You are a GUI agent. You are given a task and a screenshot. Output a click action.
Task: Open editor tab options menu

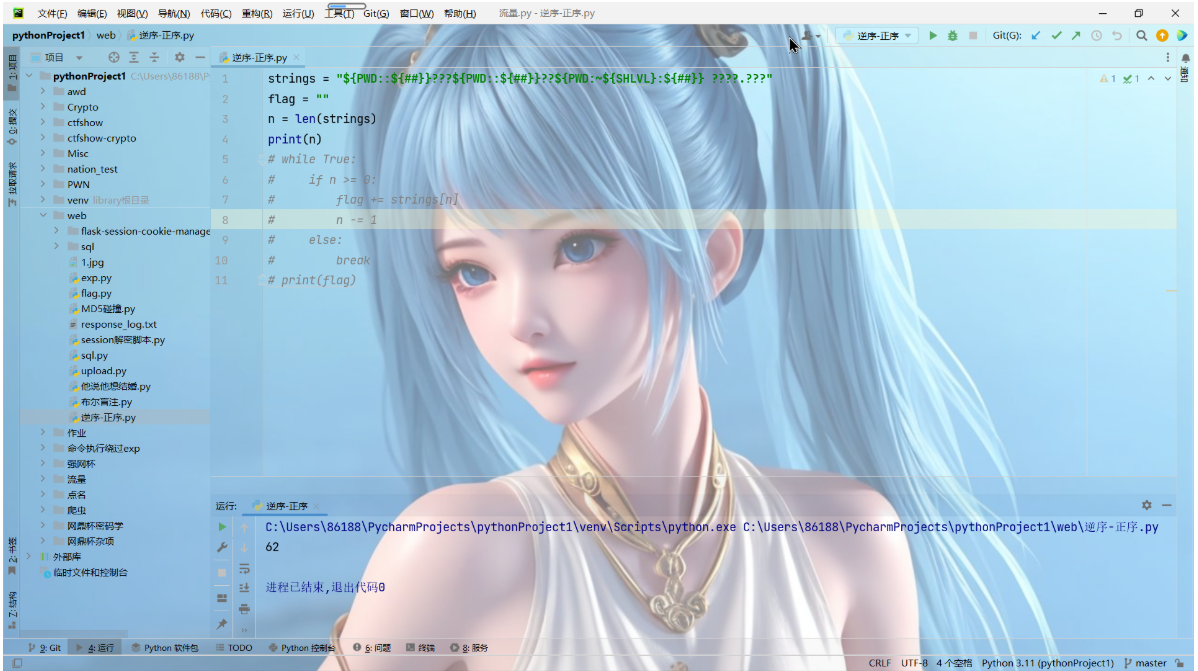point(1167,57)
